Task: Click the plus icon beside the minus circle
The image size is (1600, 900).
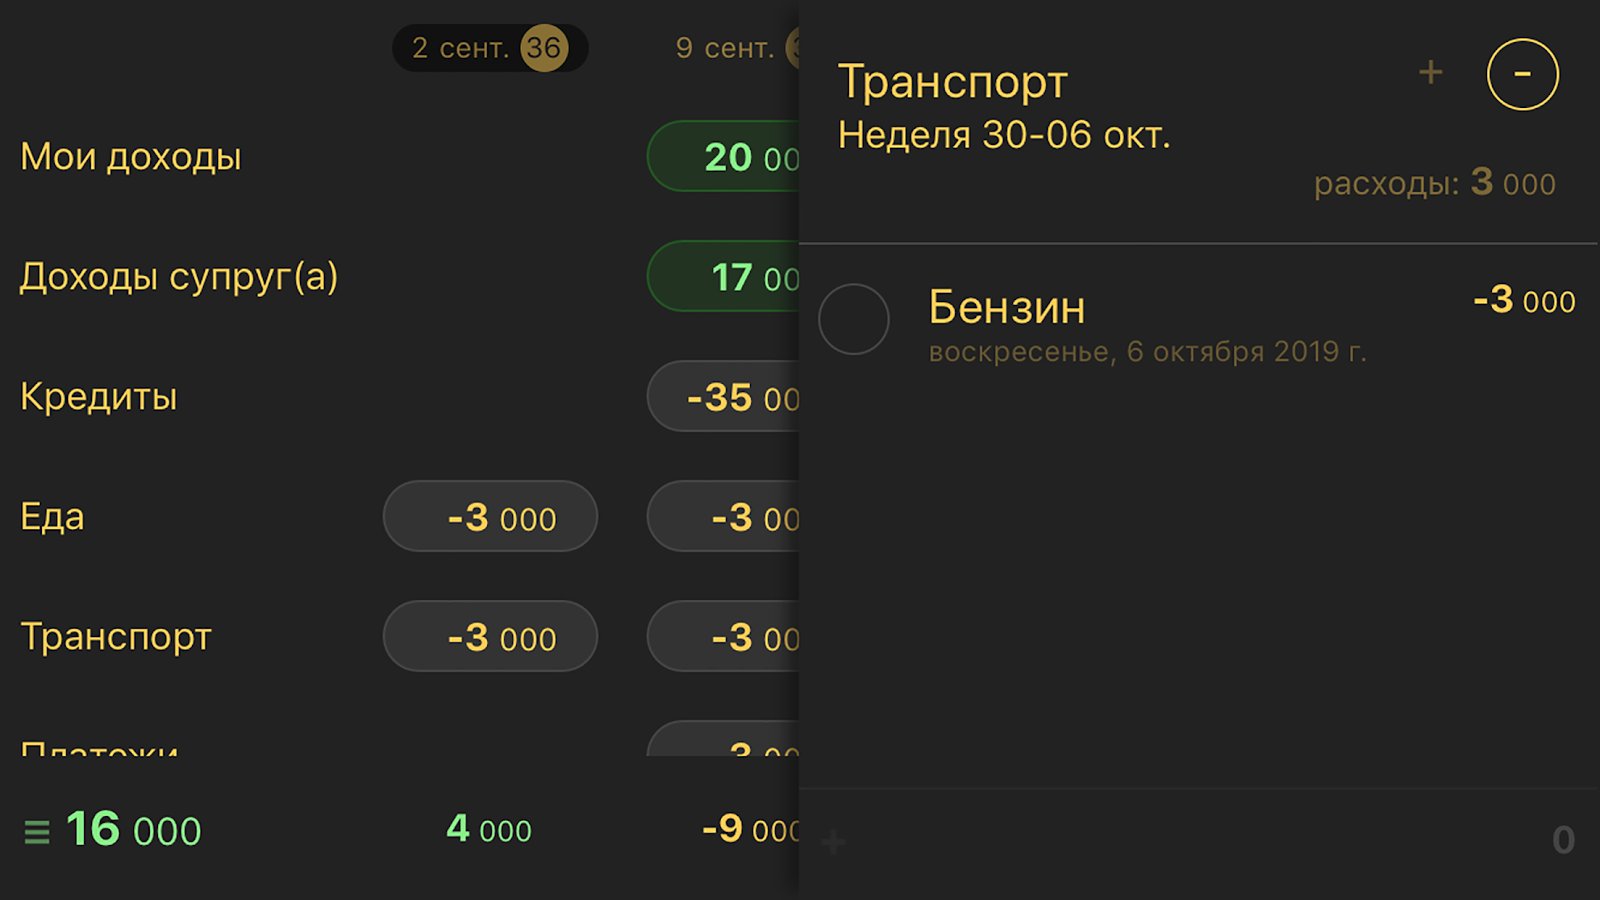Action: (1430, 72)
